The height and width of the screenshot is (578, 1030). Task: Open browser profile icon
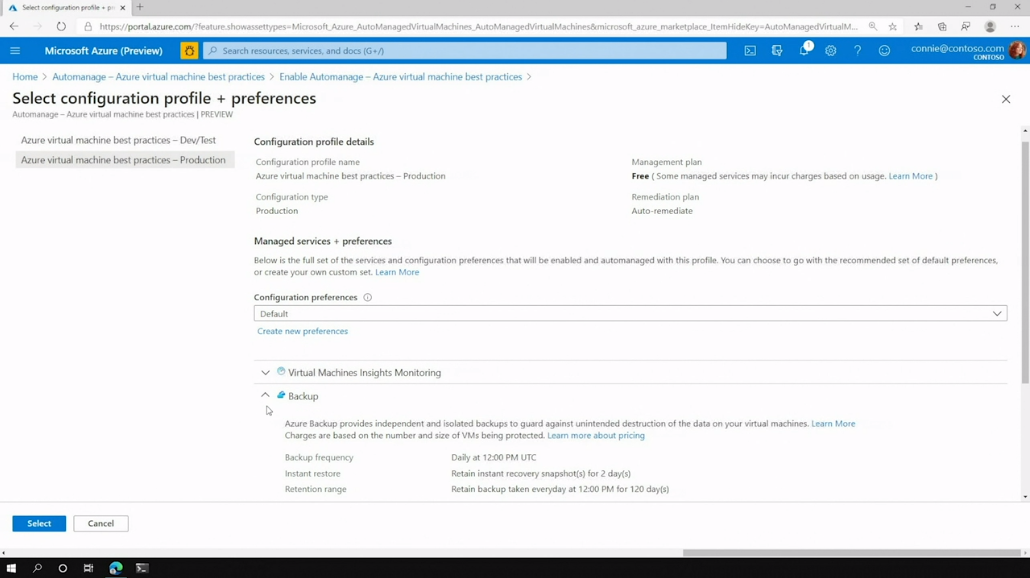(x=990, y=26)
